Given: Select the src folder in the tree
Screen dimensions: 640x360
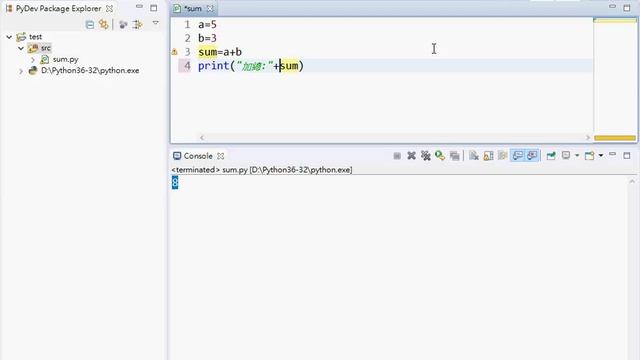Looking at the screenshot, I should point(45,48).
